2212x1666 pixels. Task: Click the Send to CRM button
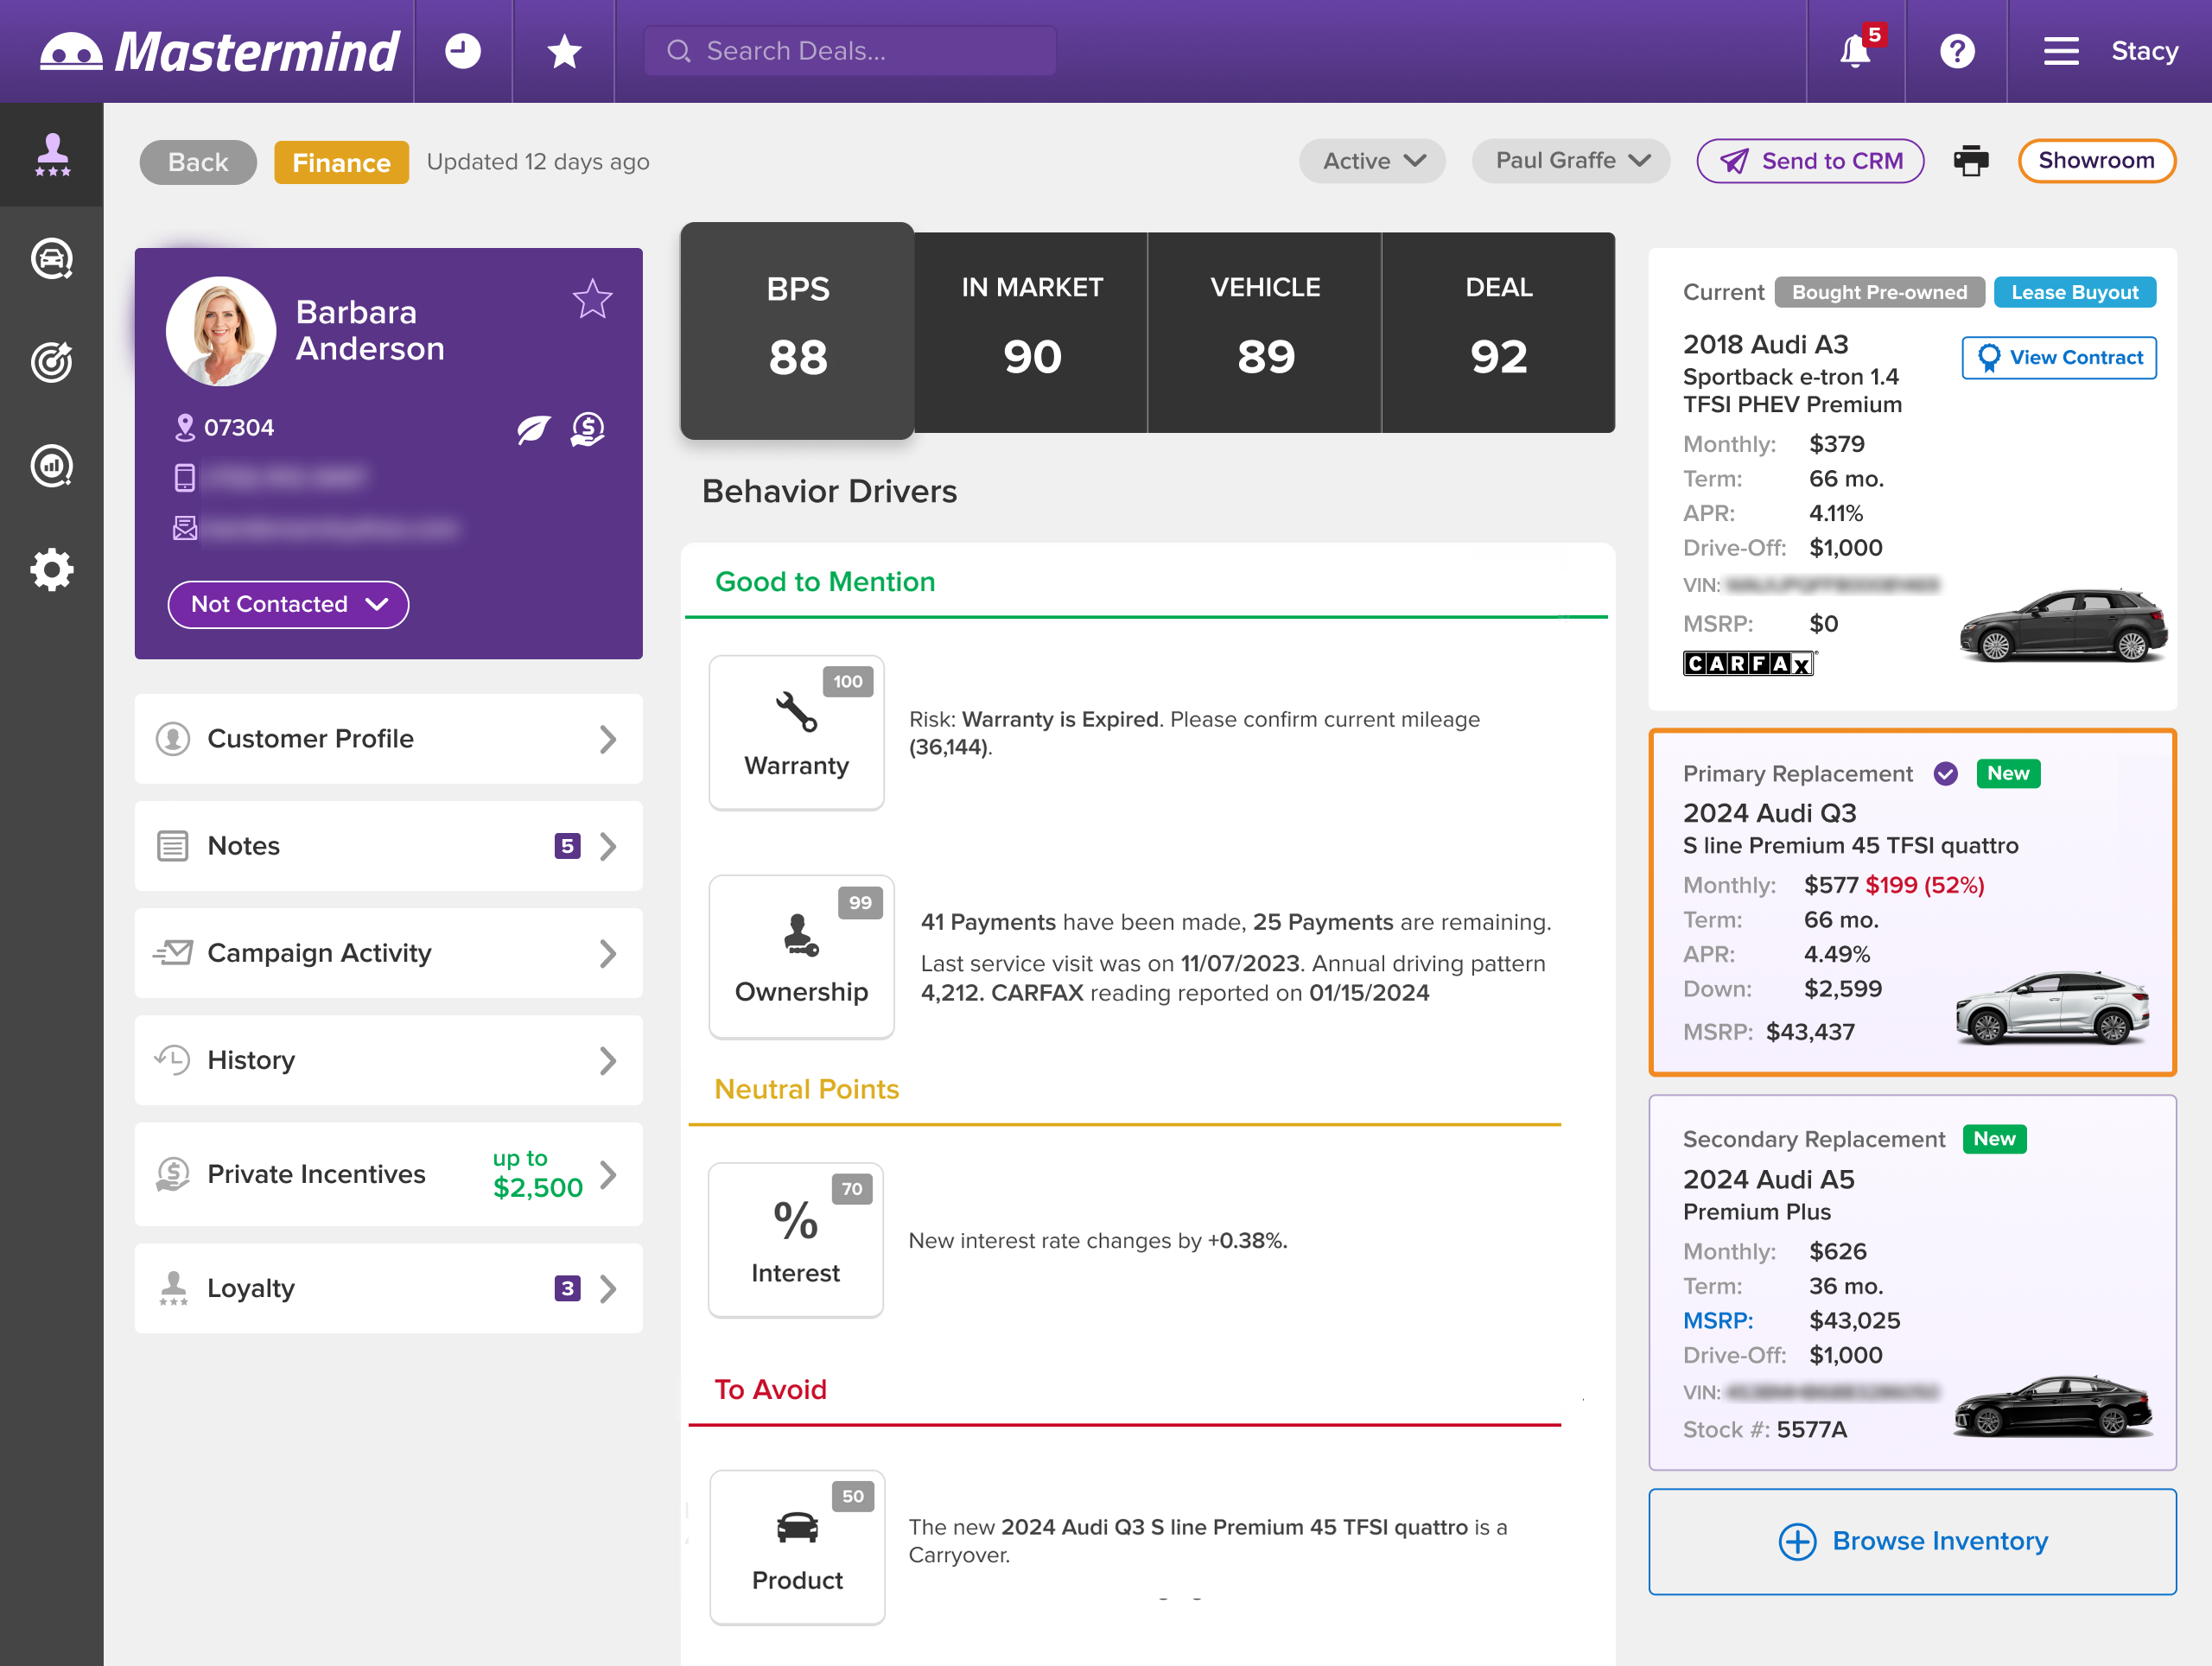coord(1810,160)
